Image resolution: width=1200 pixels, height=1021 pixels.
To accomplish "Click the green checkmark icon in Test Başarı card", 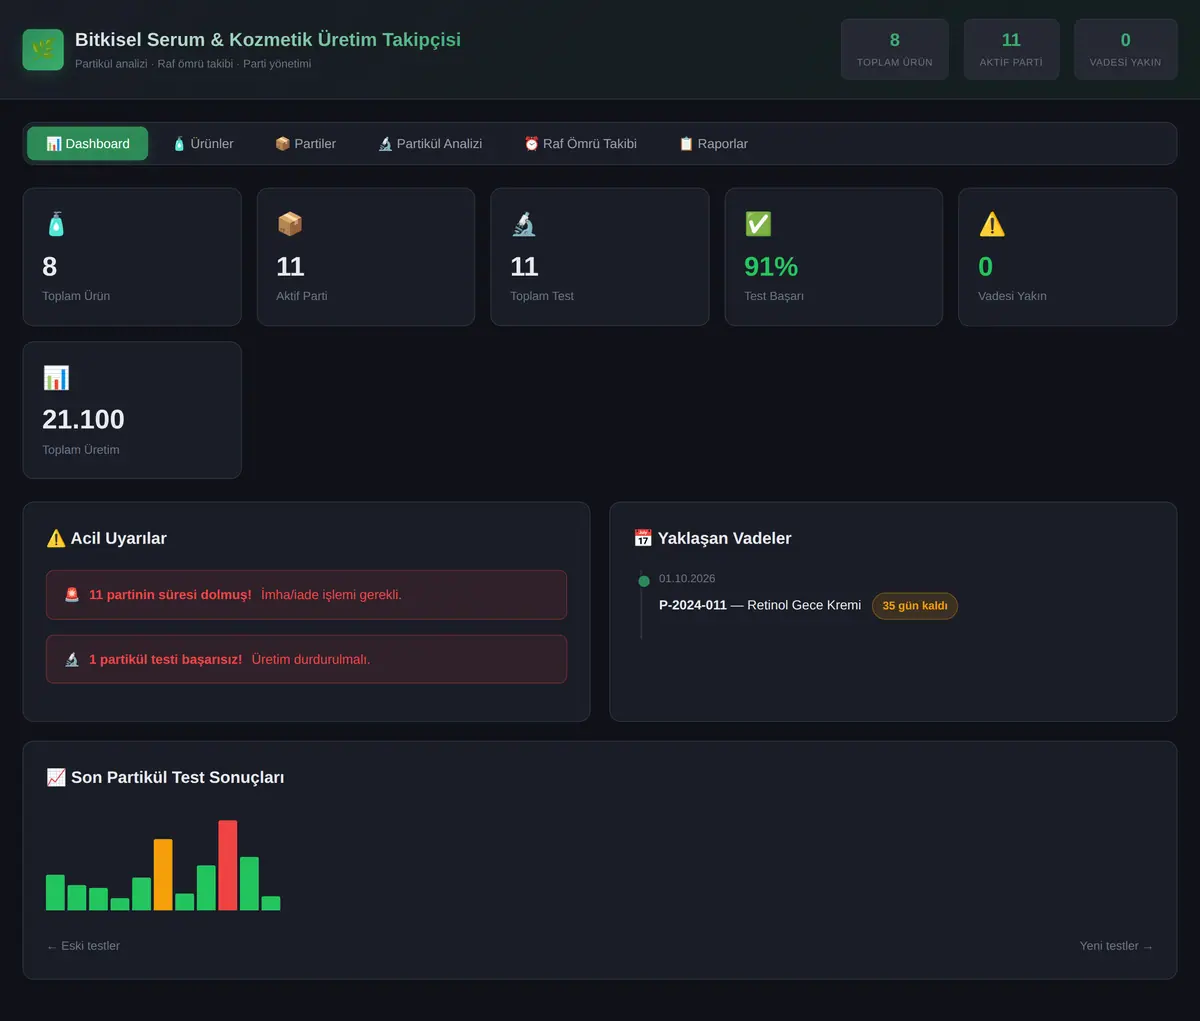I will (758, 224).
